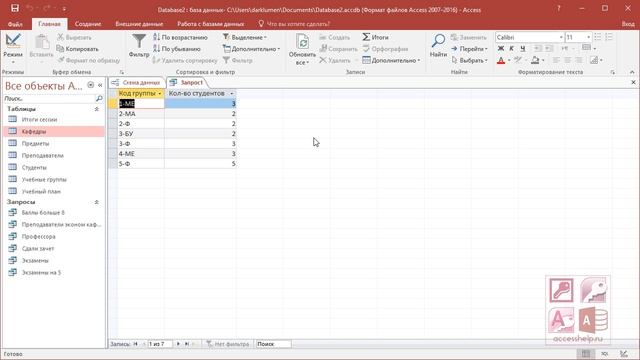The image size is (640, 360).
Task: Open Сдали зачет query
Action: tap(53, 249)
